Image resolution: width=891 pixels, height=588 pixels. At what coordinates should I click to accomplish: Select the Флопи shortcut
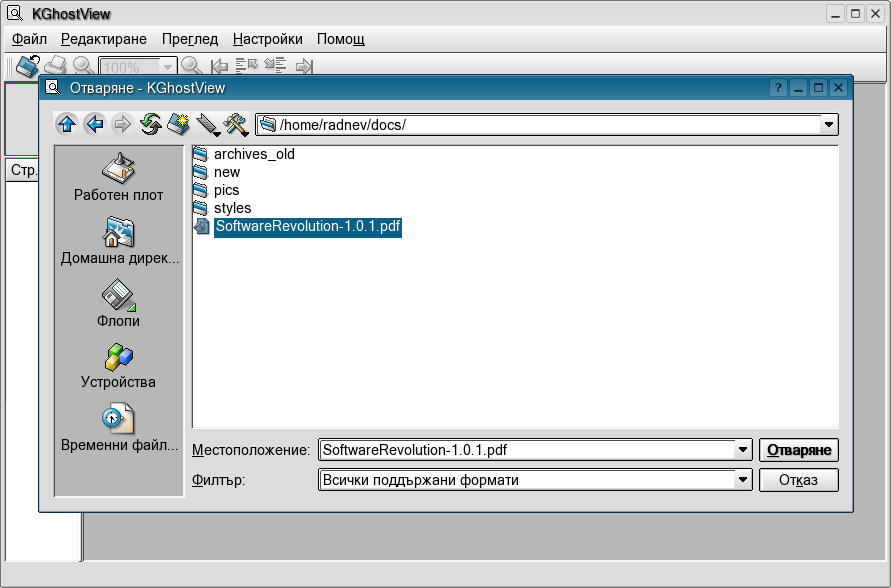118,304
